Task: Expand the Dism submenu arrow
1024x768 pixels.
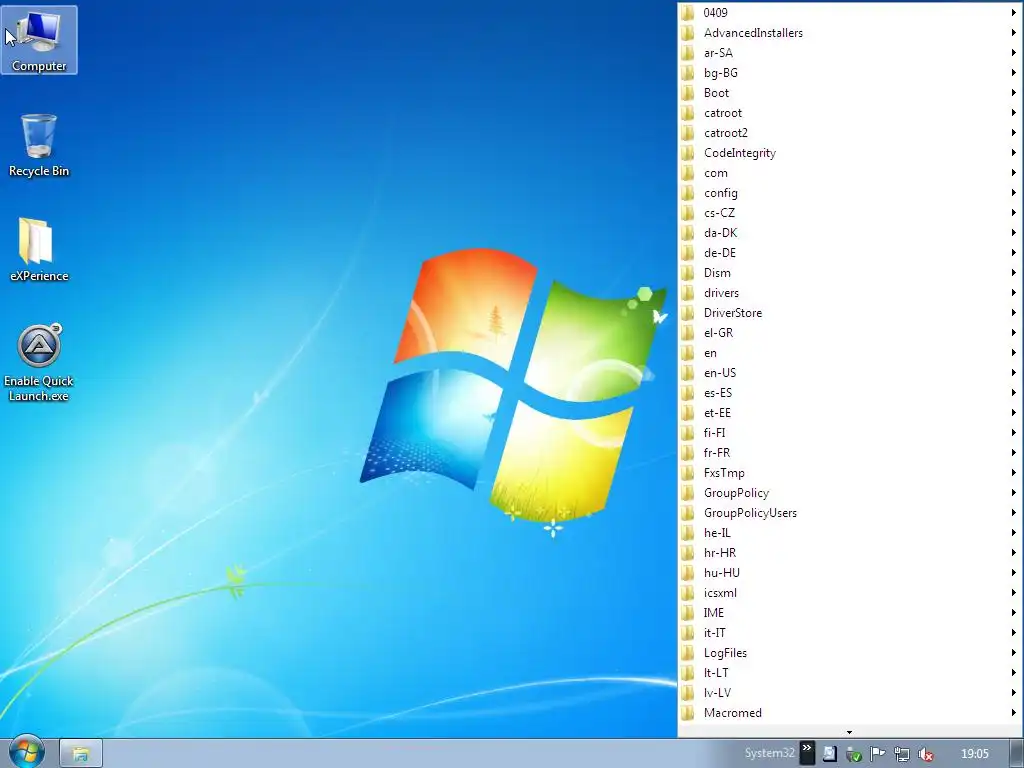Action: click(1014, 273)
